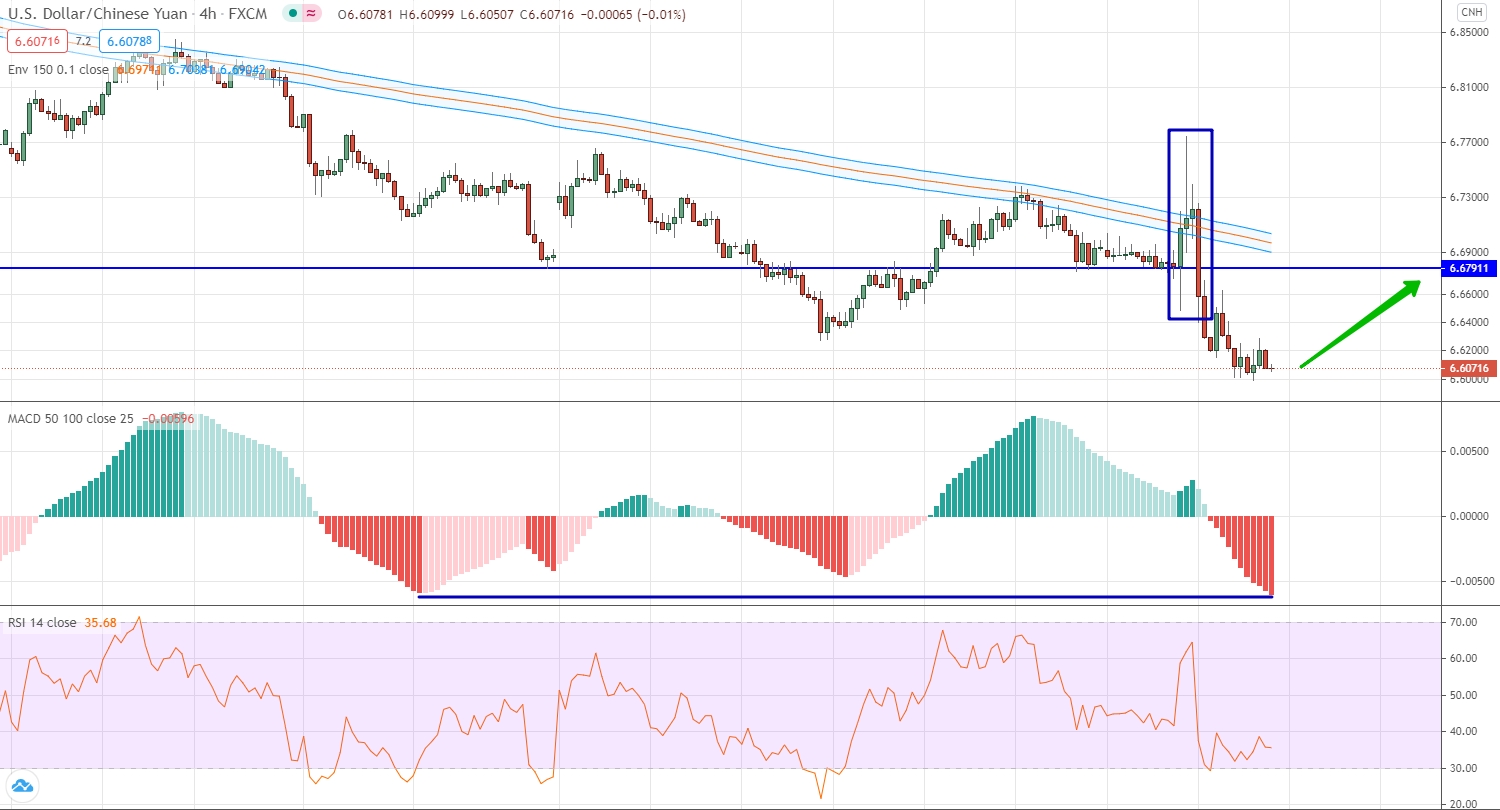Select the Env 150 0.1 close indicator legend

click(x=58, y=70)
